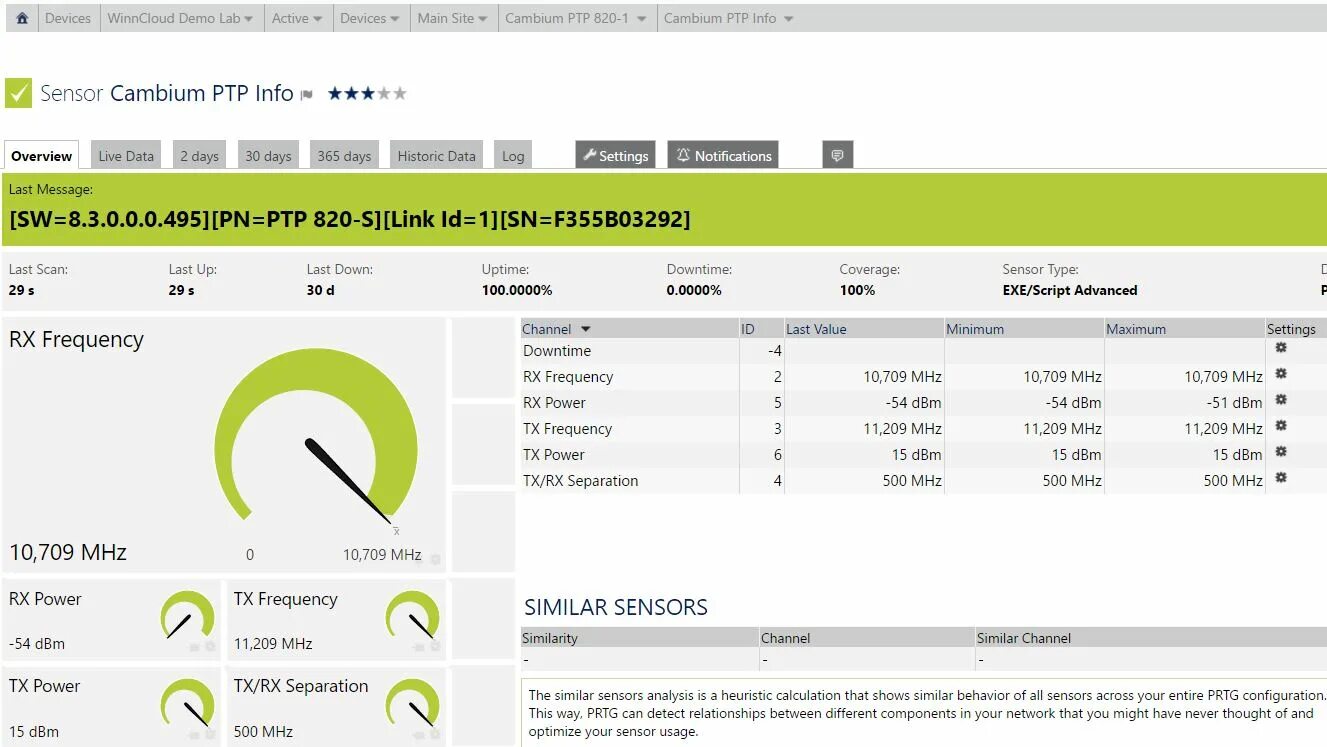The height and width of the screenshot is (747, 1327).
Task: Select the RX Power mini gauge
Action: (x=188, y=616)
